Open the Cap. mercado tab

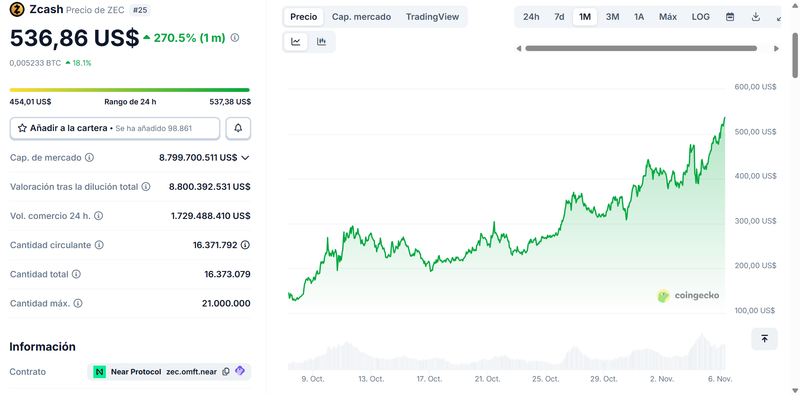[361, 17]
